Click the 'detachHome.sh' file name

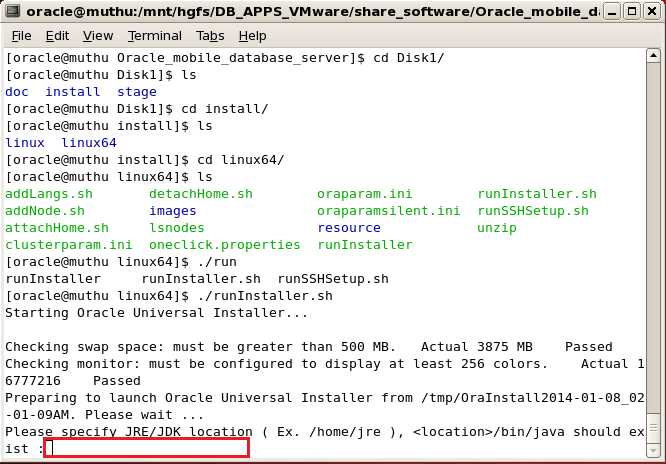coord(201,194)
